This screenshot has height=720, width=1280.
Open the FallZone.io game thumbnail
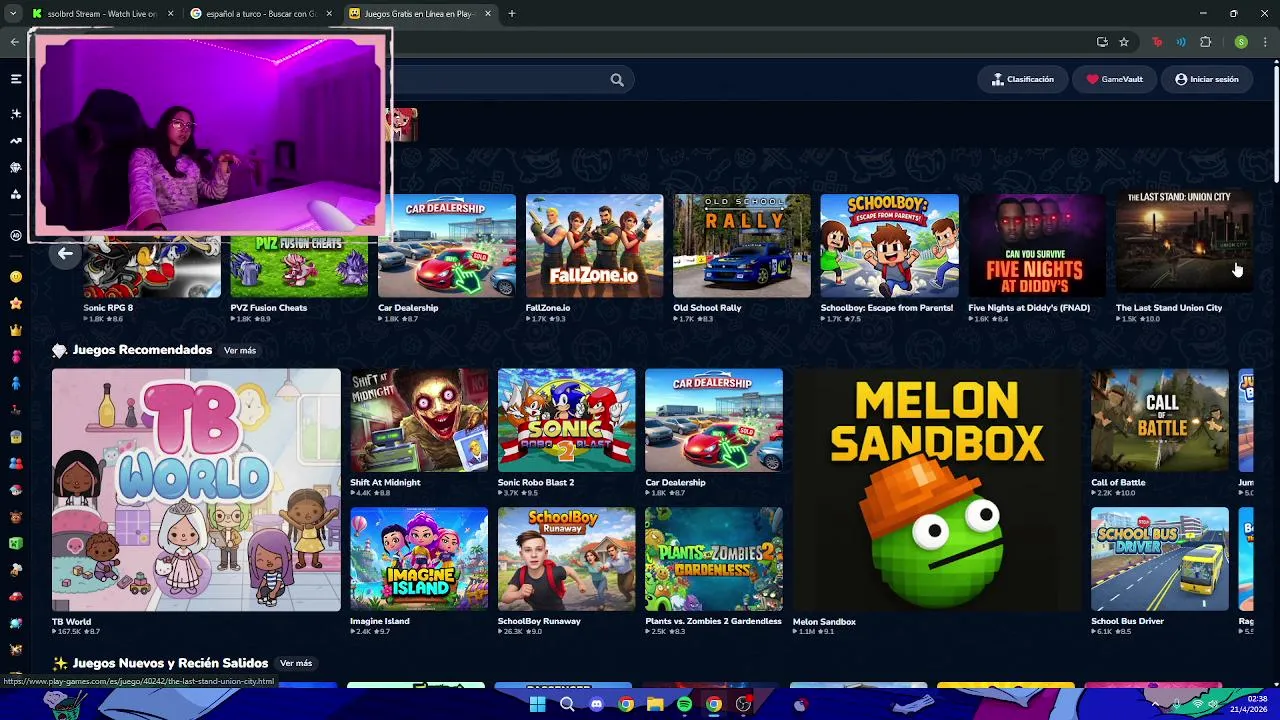coord(594,246)
